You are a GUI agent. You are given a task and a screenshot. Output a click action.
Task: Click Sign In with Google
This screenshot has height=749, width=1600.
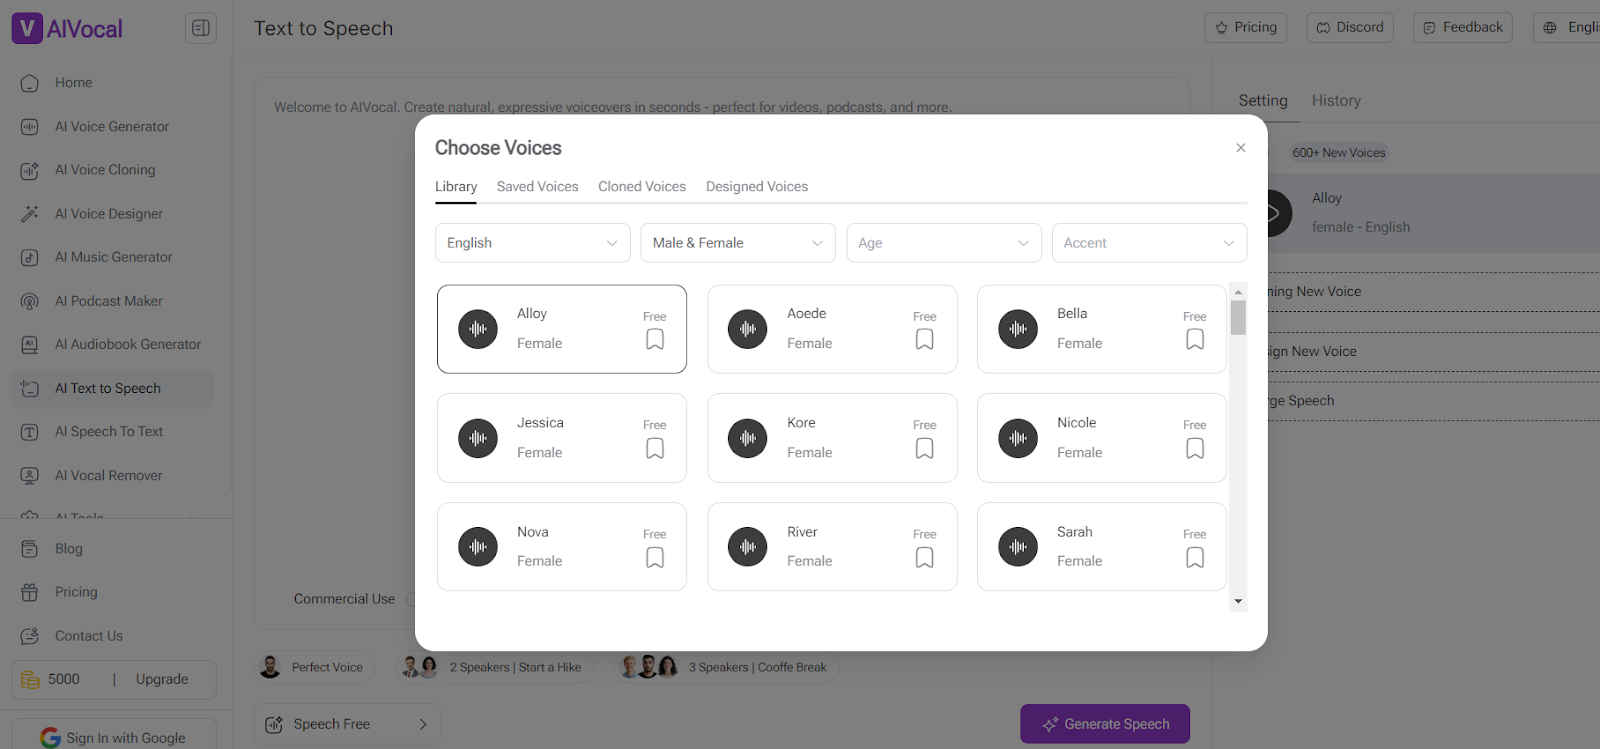114,738
